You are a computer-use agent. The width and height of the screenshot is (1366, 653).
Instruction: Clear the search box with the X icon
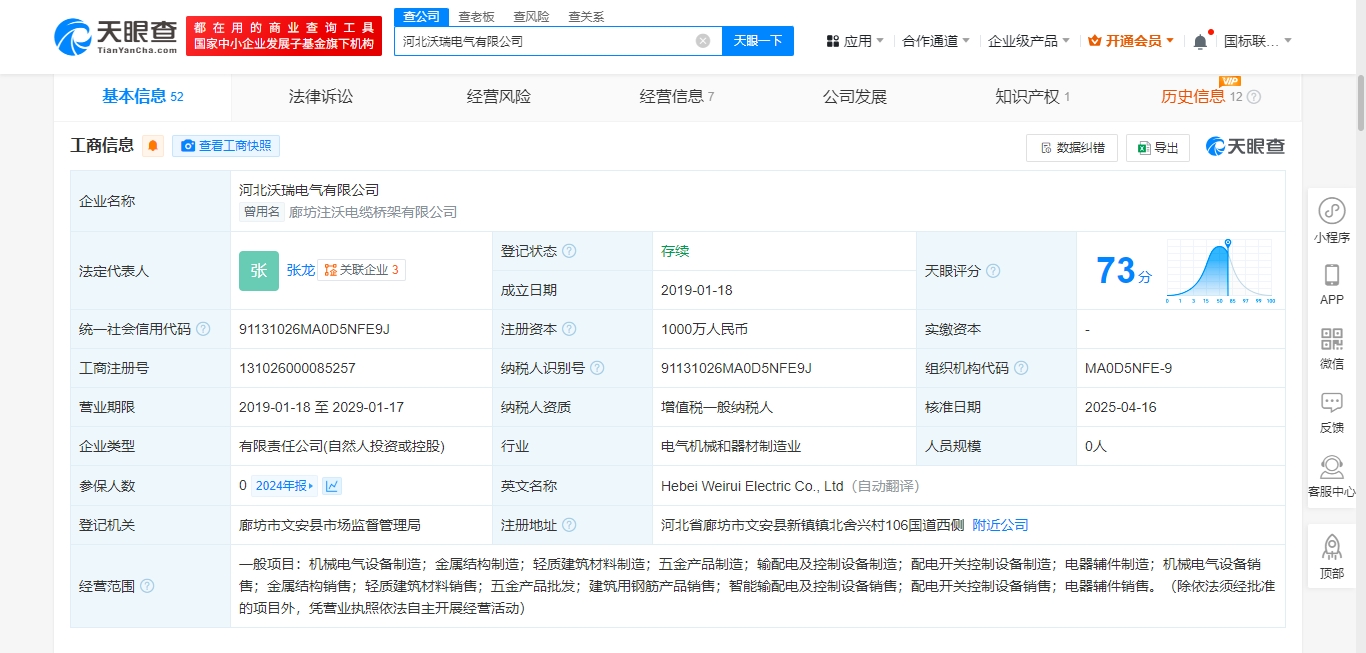(x=703, y=41)
